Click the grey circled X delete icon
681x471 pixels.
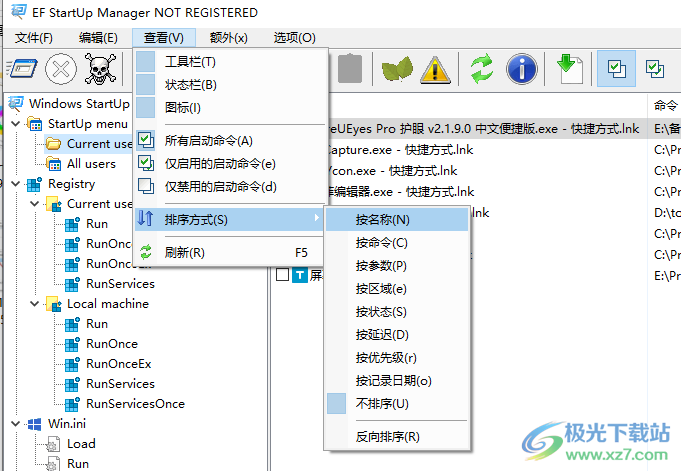click(x=61, y=69)
